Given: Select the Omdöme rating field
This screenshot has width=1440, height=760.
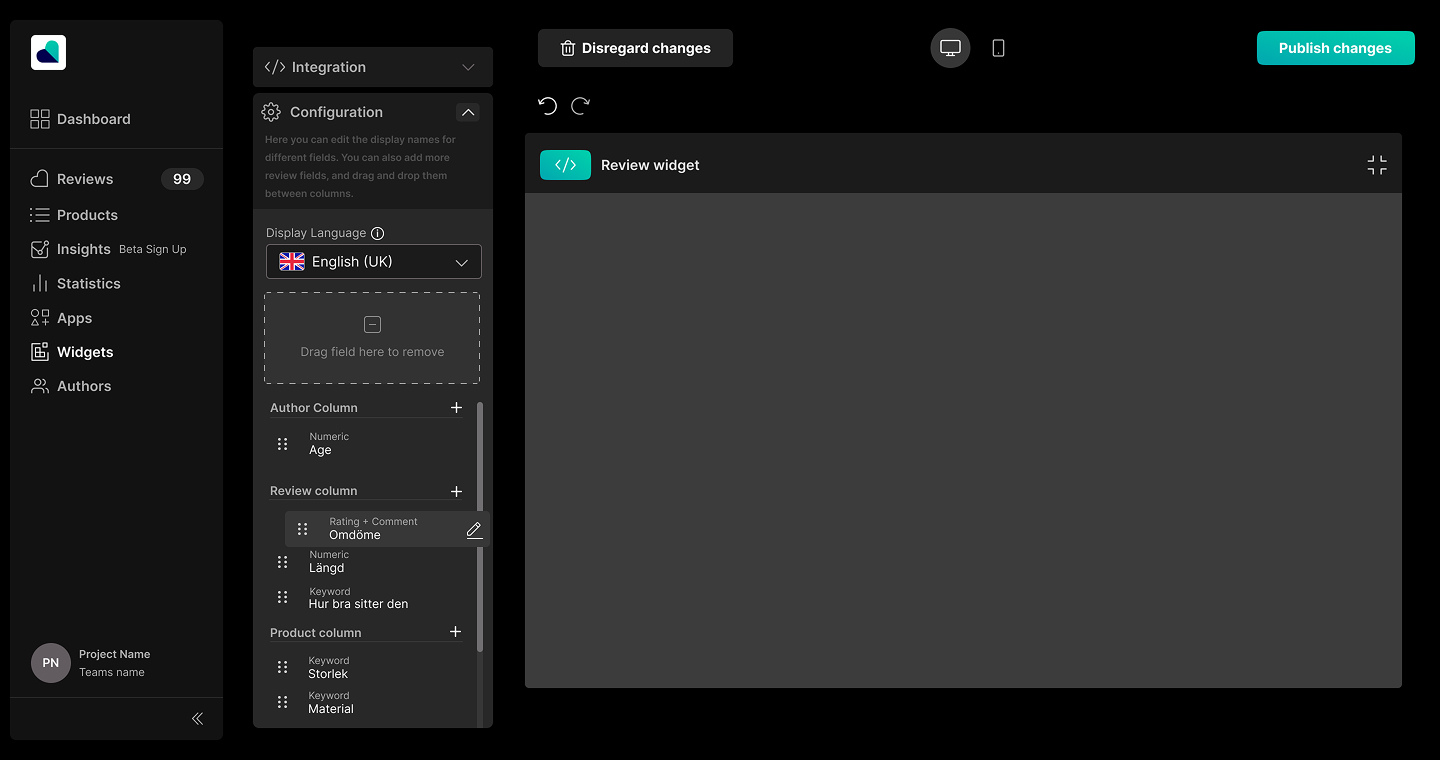Looking at the screenshot, I should [x=387, y=529].
